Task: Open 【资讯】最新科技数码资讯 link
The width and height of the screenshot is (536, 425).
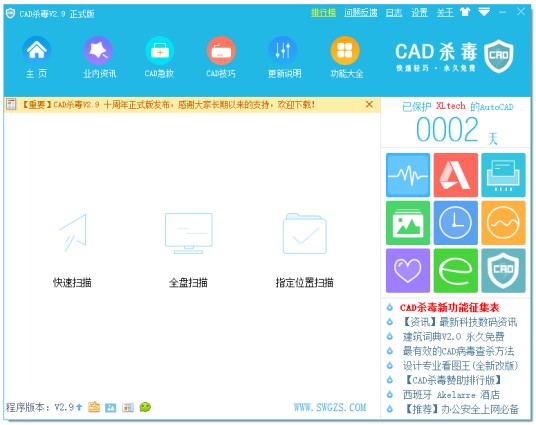Action: click(x=460, y=322)
